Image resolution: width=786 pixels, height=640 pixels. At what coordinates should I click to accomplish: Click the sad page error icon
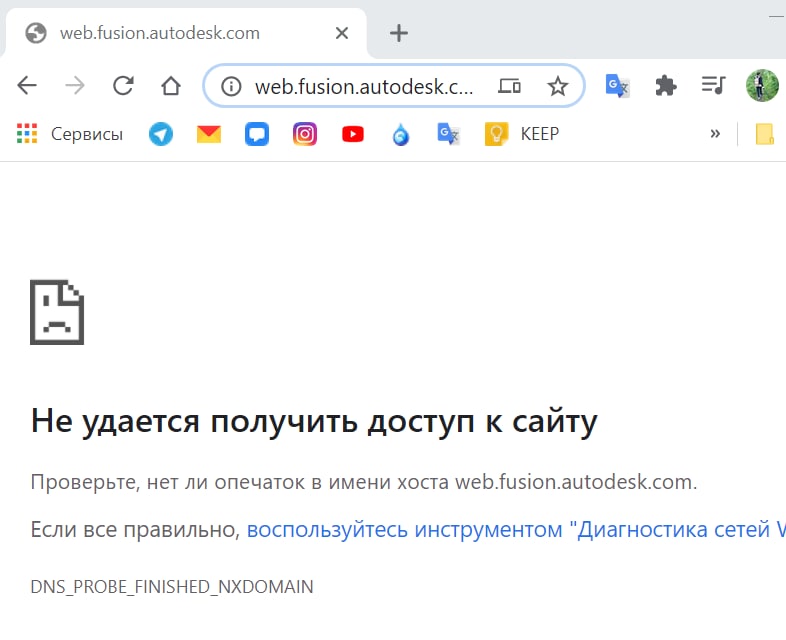(x=57, y=312)
